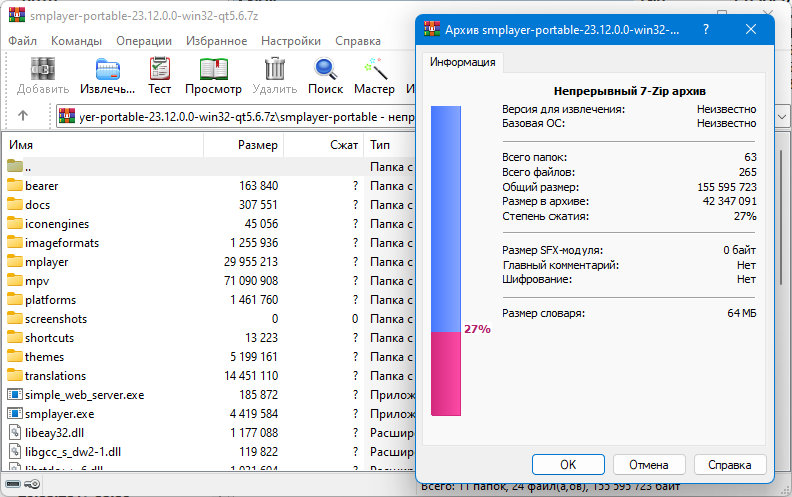Open the Команды menu

click(x=76, y=41)
